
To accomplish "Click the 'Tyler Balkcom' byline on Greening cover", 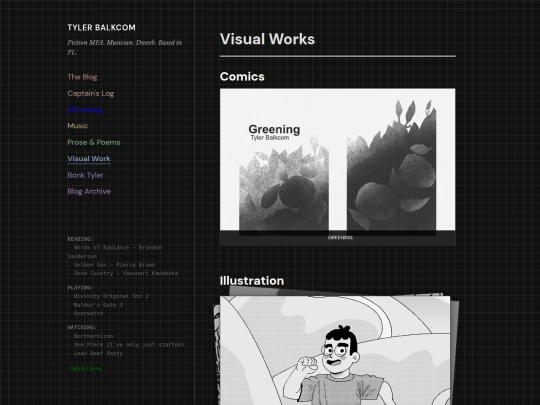I will point(270,138).
